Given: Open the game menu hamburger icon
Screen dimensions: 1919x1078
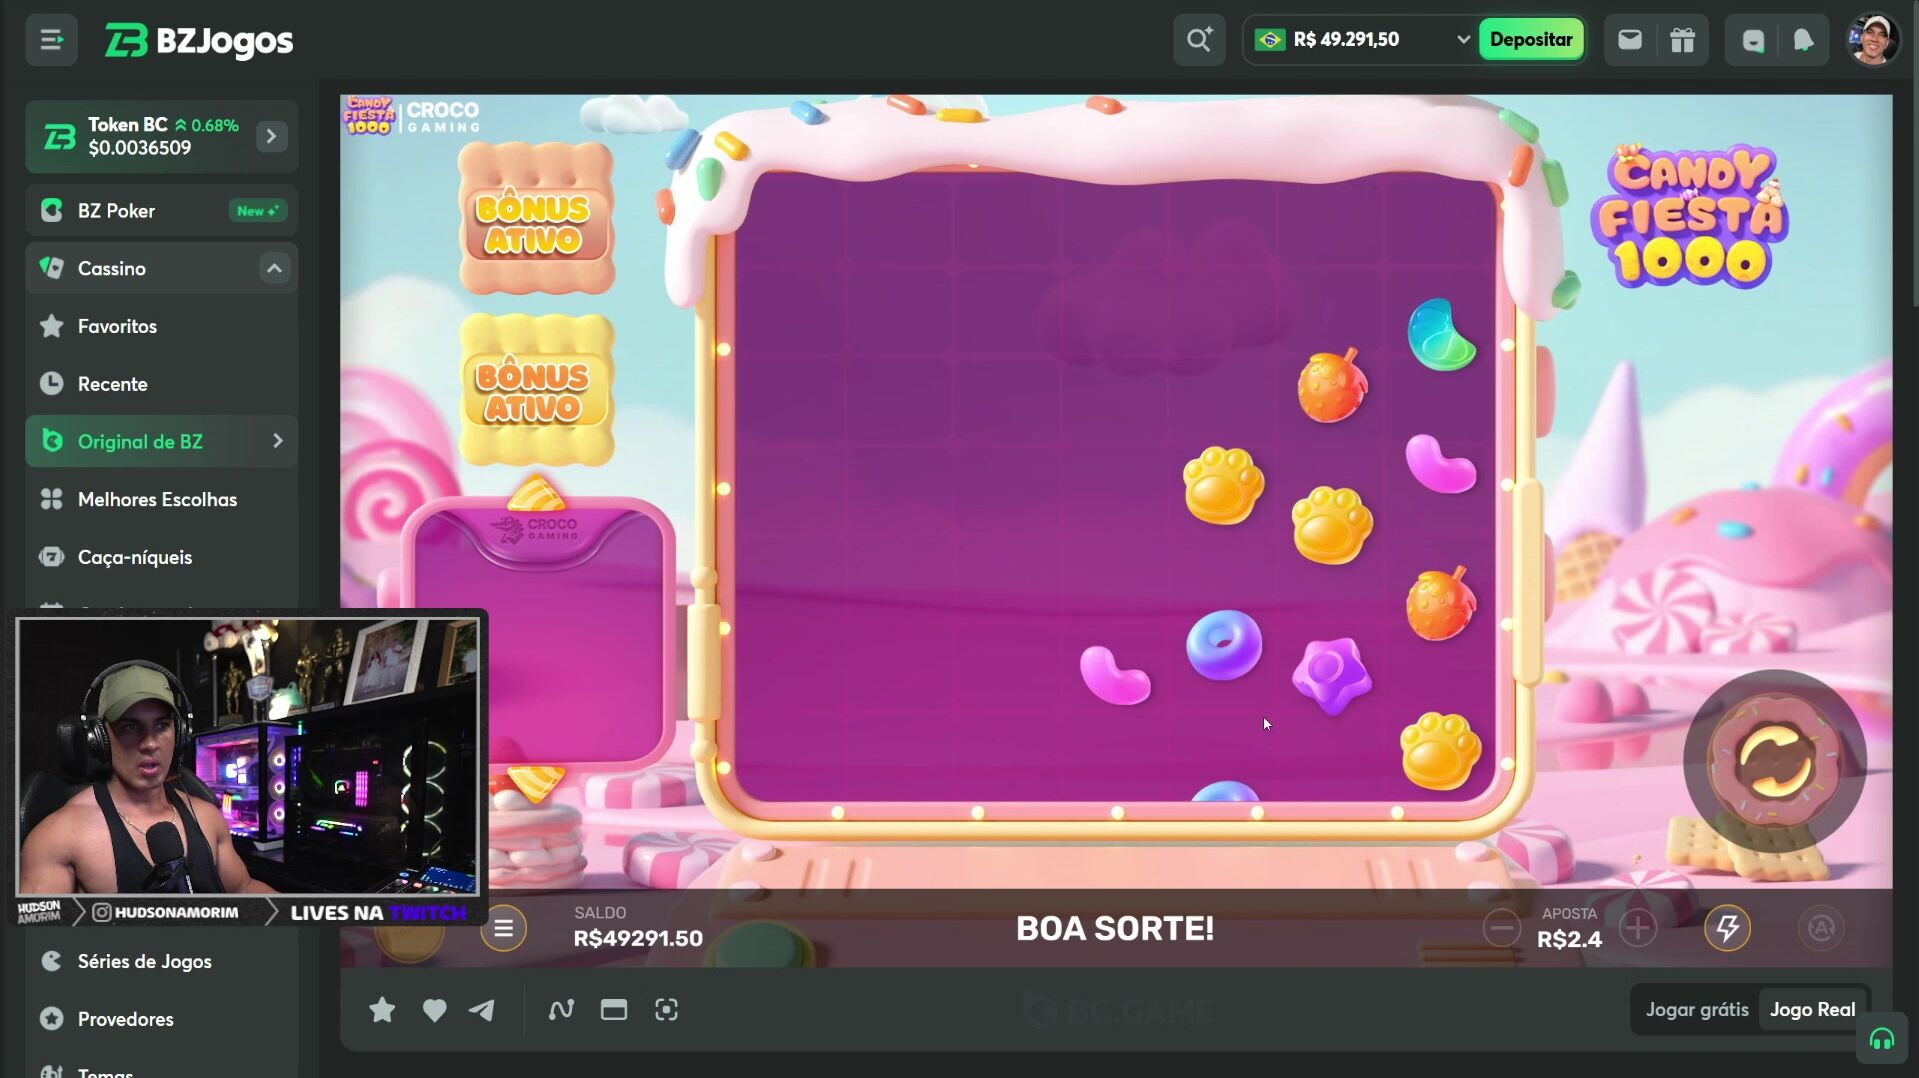Looking at the screenshot, I should [503, 929].
